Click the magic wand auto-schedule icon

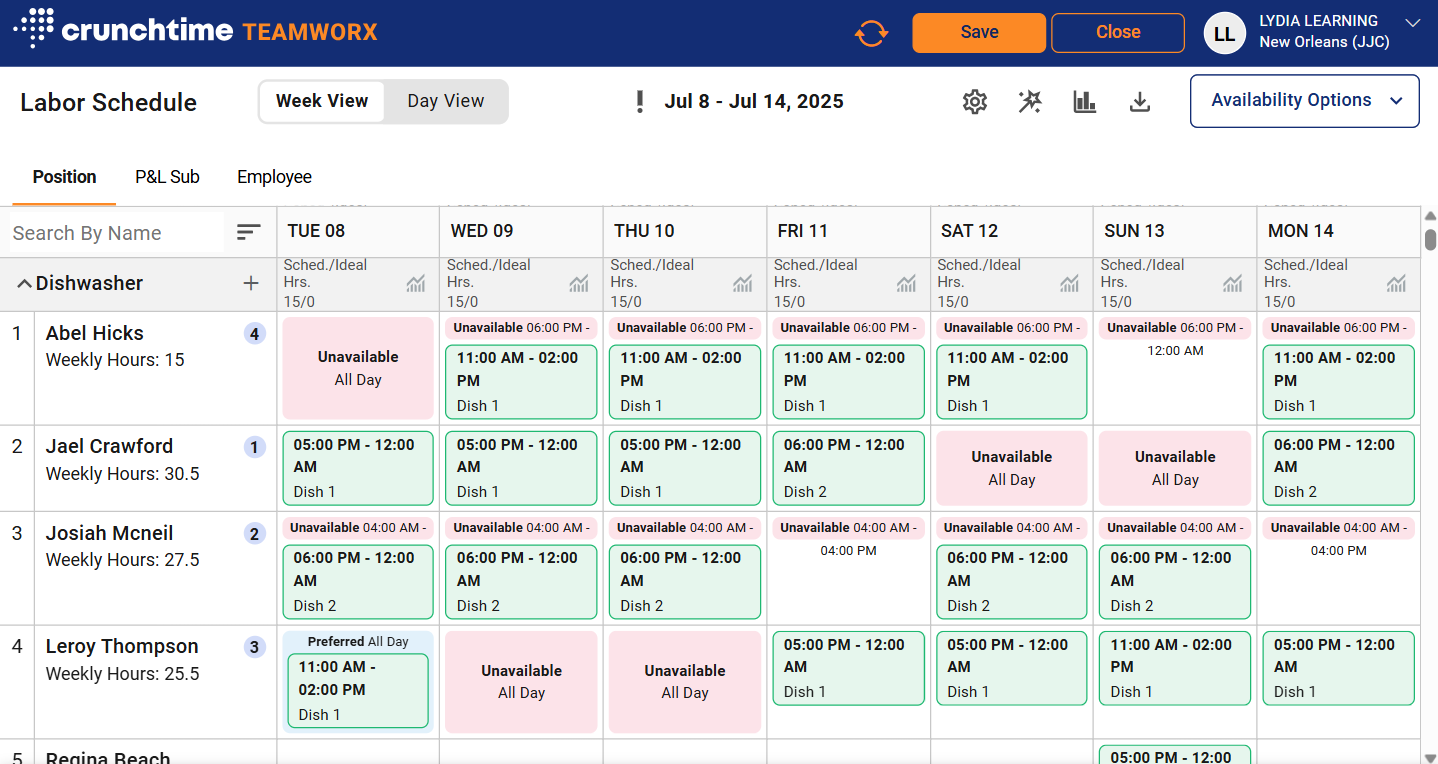1030,102
